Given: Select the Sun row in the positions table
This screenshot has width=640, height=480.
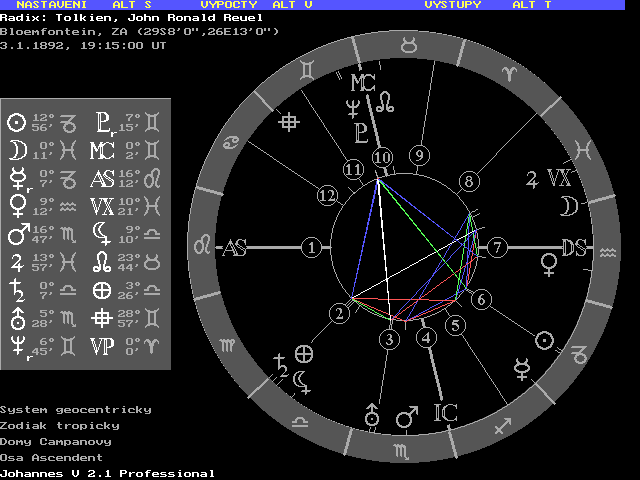Looking at the screenshot, I should coord(43,123).
